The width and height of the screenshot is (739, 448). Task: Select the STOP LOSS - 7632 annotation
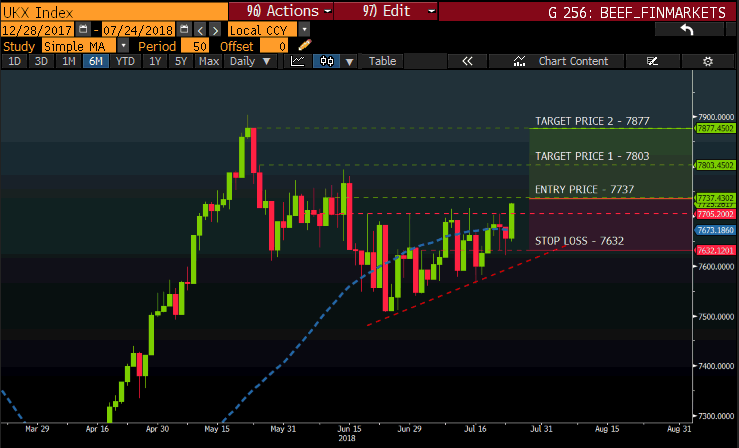(579, 241)
